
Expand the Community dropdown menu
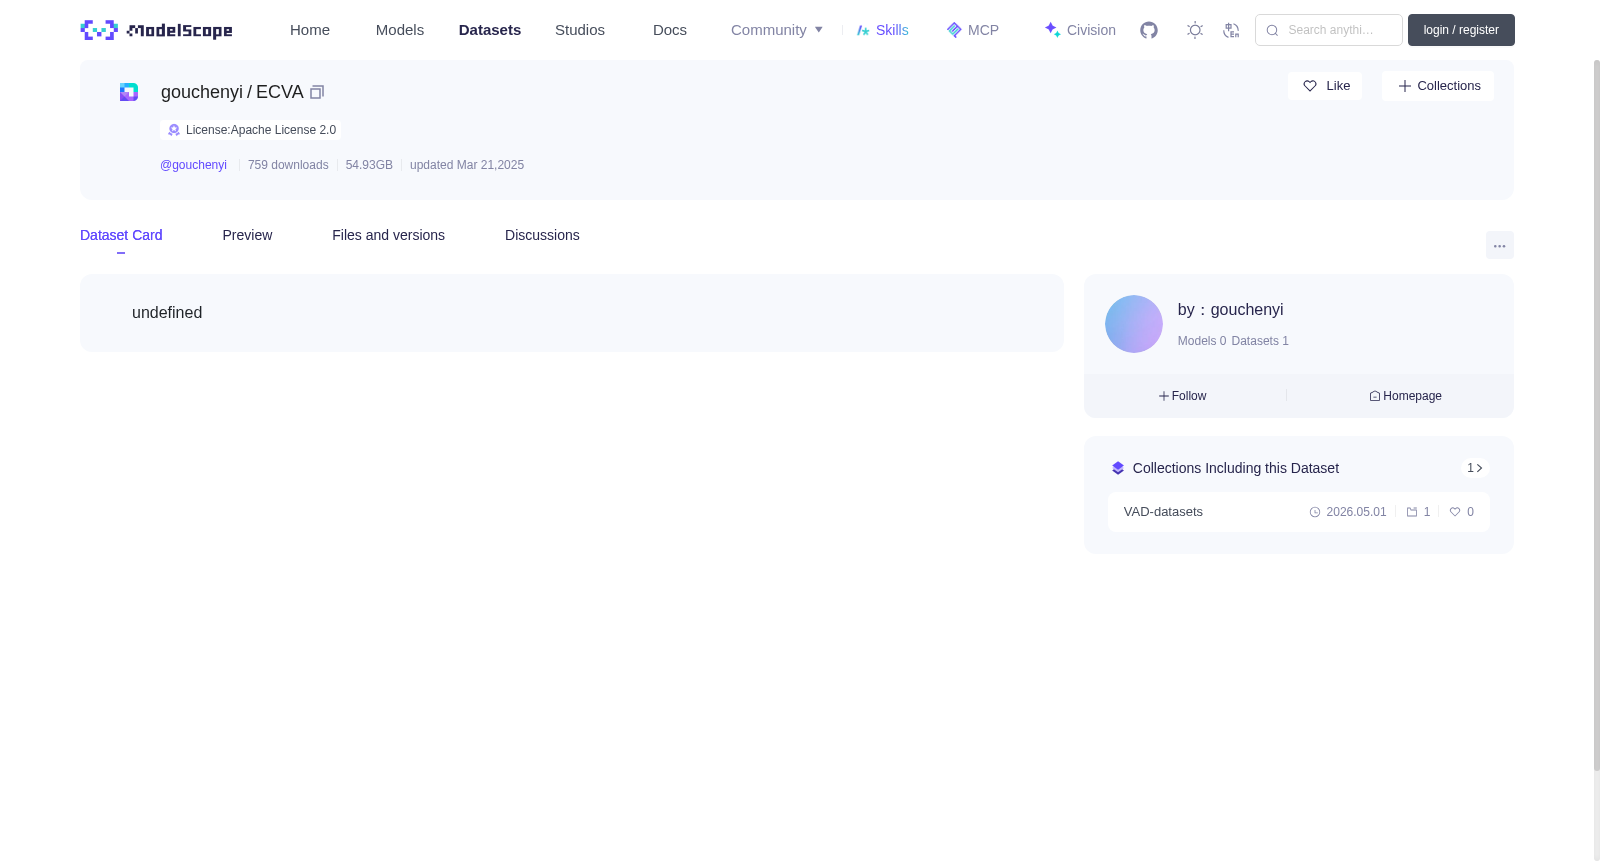tap(777, 30)
